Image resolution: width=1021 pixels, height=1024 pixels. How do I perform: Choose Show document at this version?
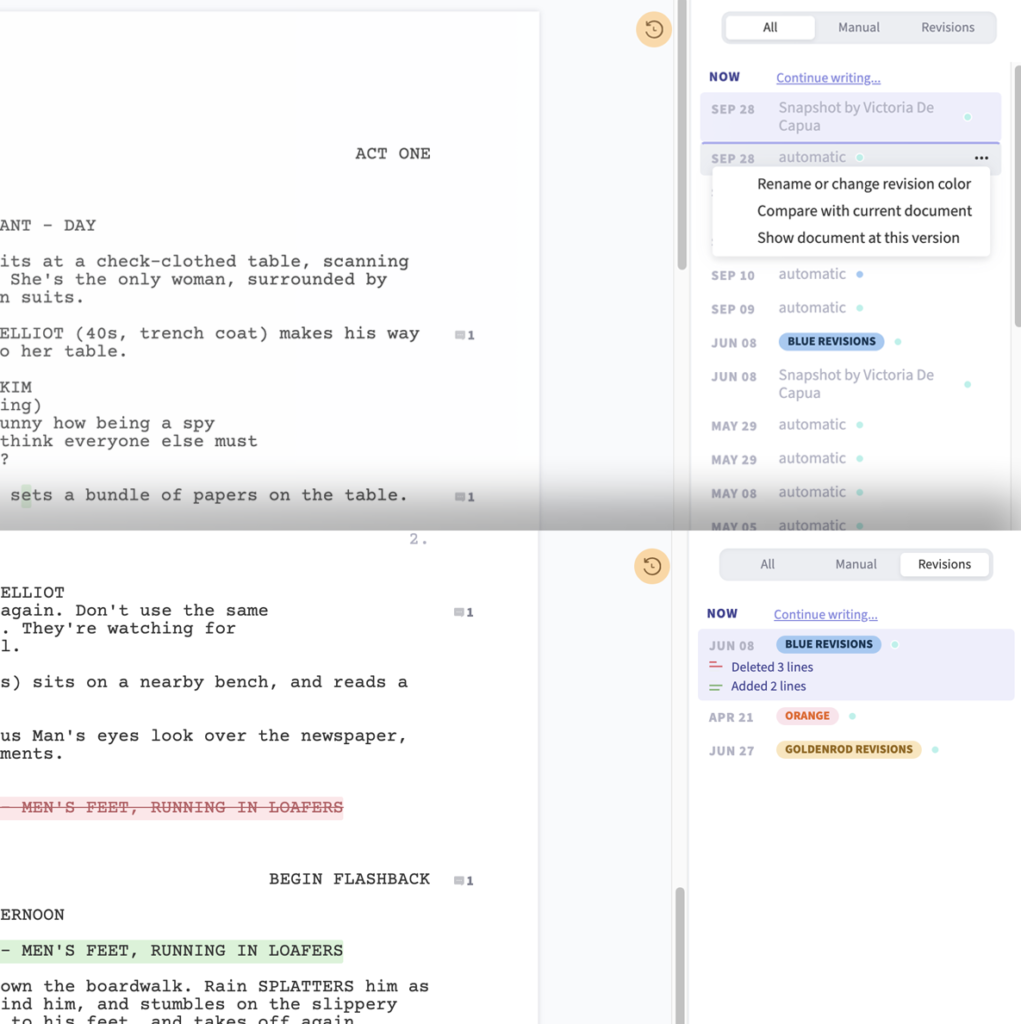click(858, 238)
